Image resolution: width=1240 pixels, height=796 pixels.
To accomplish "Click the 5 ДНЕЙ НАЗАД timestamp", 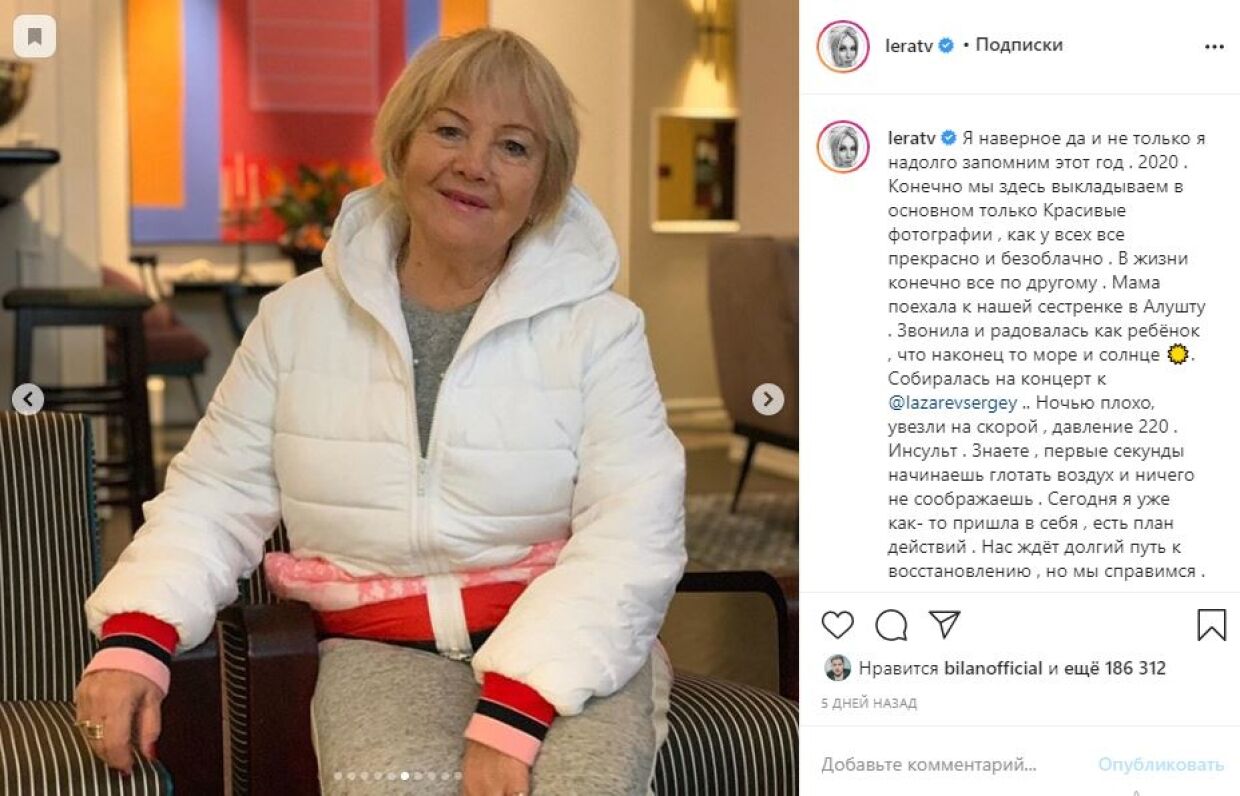I will [x=869, y=703].
